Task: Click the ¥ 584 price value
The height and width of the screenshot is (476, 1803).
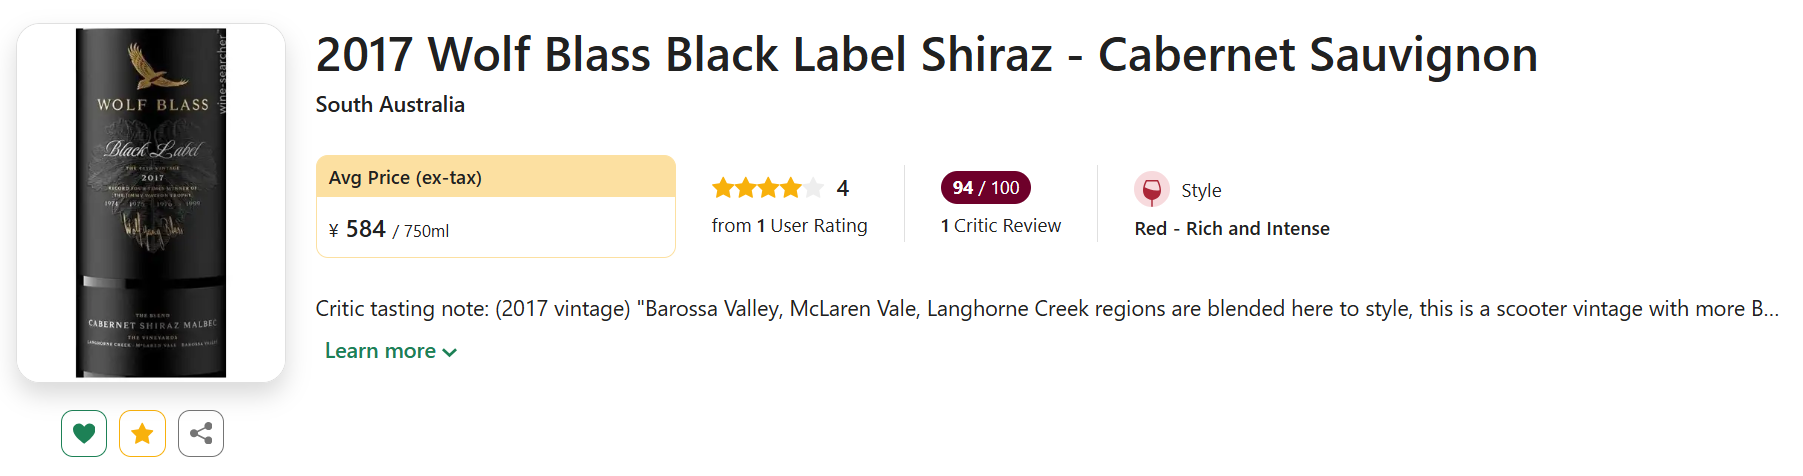Action: tap(365, 230)
